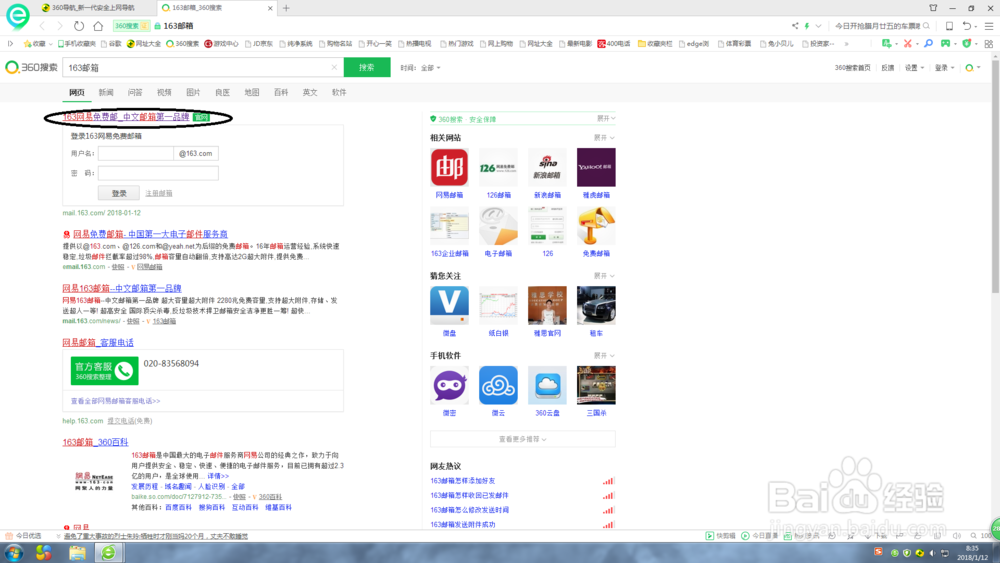Switch to the 视频 search tab
The height and width of the screenshot is (563, 1000).
point(164,92)
